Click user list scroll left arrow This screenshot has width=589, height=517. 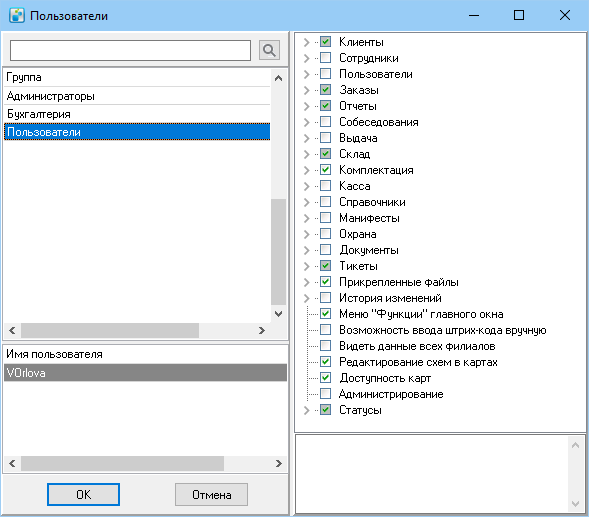(x=12, y=463)
